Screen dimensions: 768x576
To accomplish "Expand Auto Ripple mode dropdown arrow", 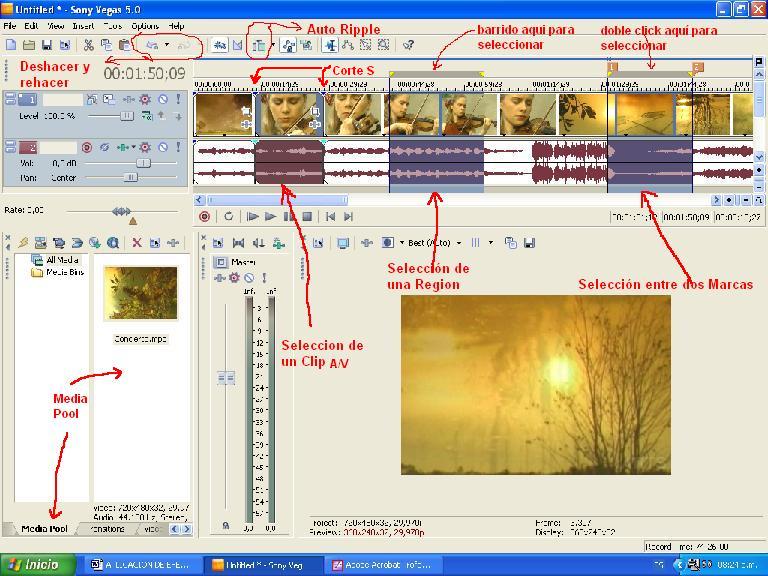I will coord(271,45).
